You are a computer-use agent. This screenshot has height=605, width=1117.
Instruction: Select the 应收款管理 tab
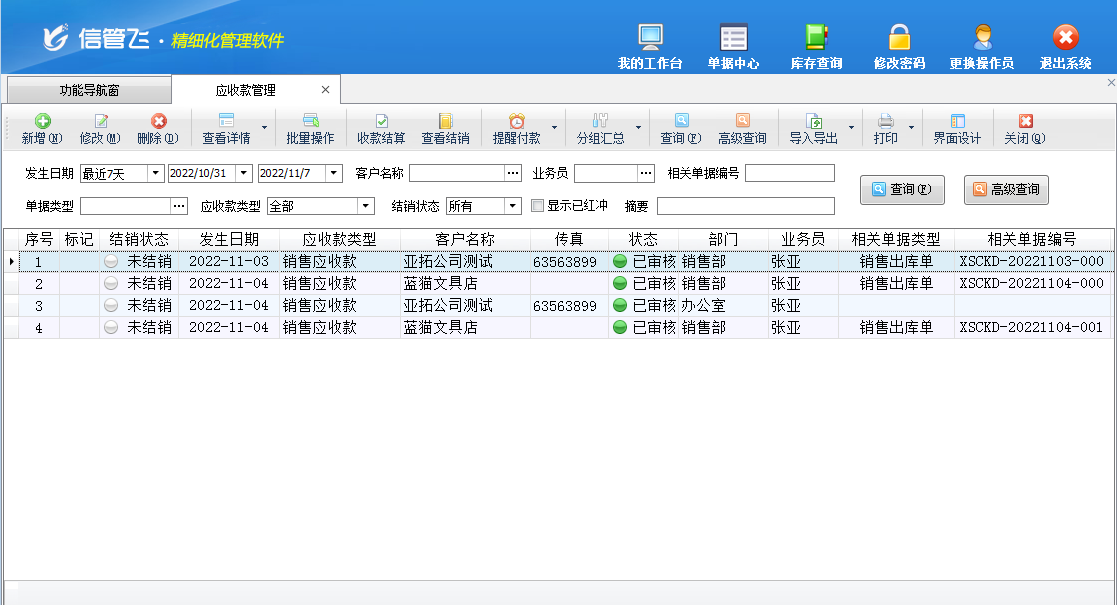tap(245, 90)
